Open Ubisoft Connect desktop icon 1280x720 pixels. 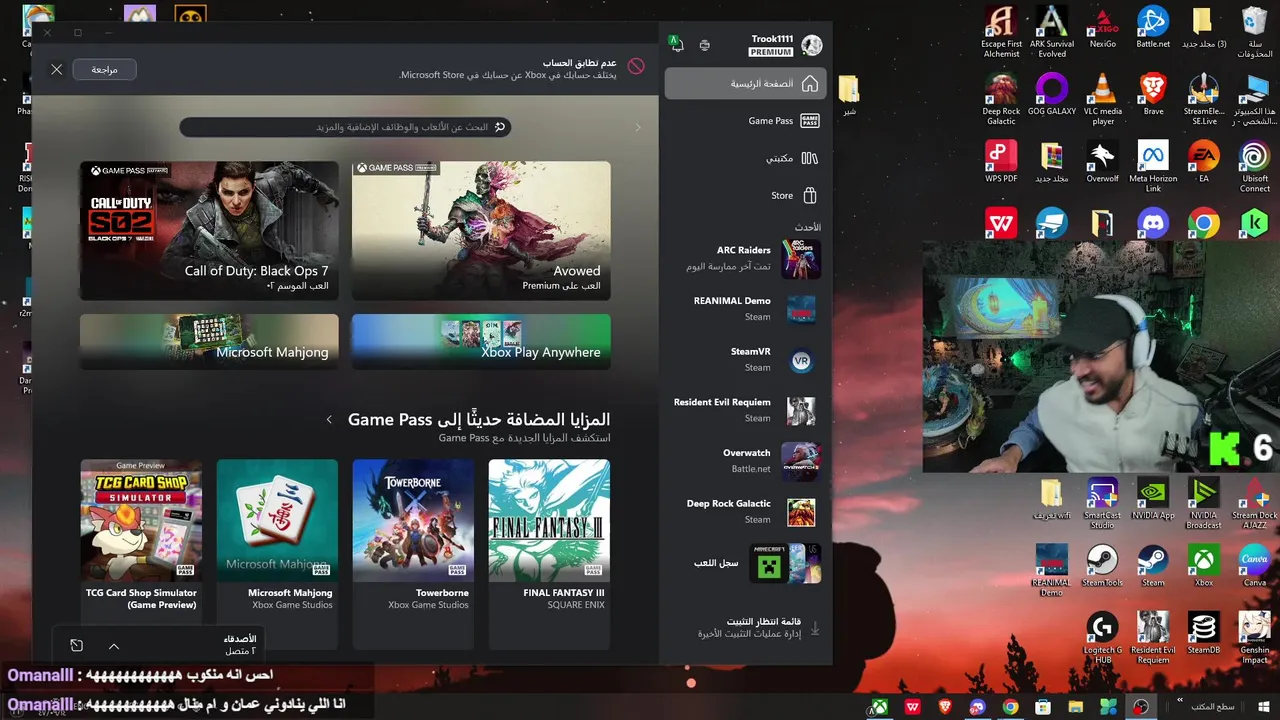coord(1255,167)
